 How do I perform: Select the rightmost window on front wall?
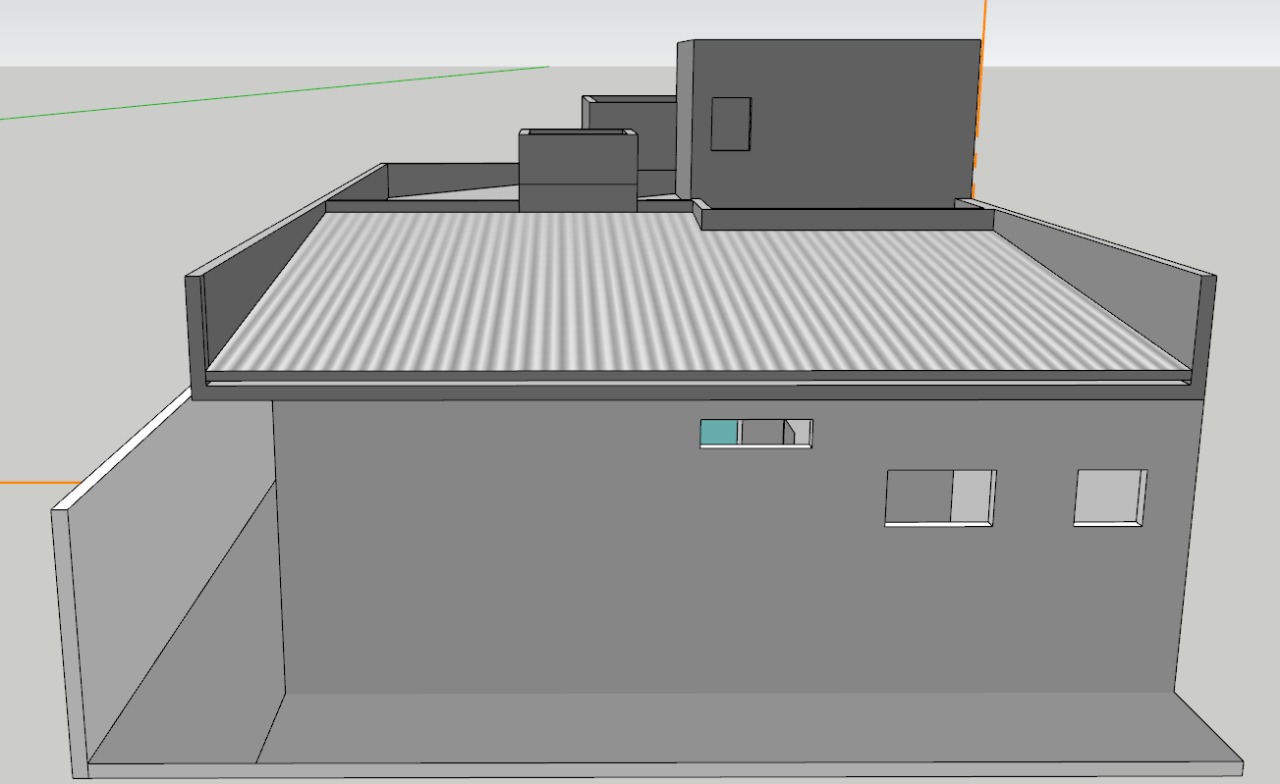[1107, 496]
